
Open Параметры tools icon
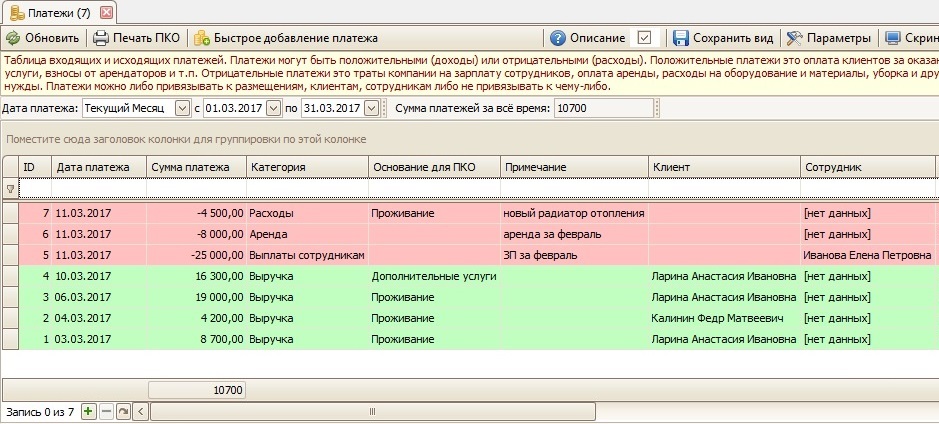pos(795,38)
